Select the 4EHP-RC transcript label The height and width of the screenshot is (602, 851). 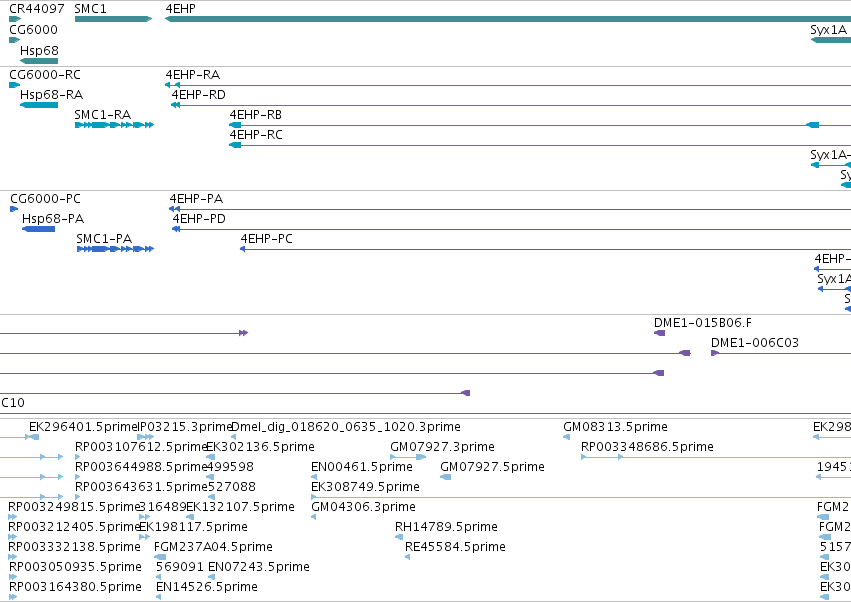256,135
